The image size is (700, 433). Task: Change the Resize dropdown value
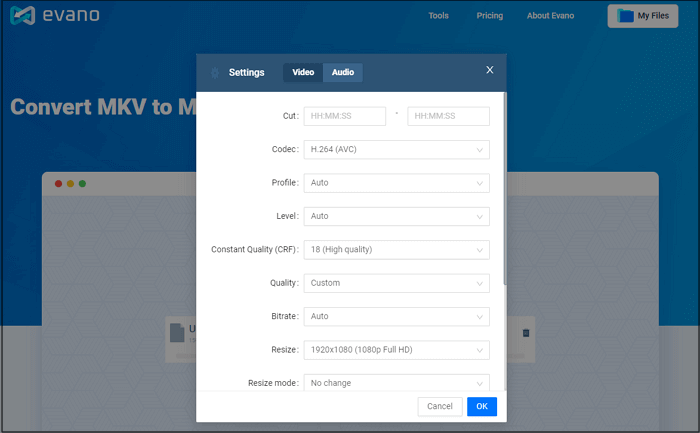(396, 350)
